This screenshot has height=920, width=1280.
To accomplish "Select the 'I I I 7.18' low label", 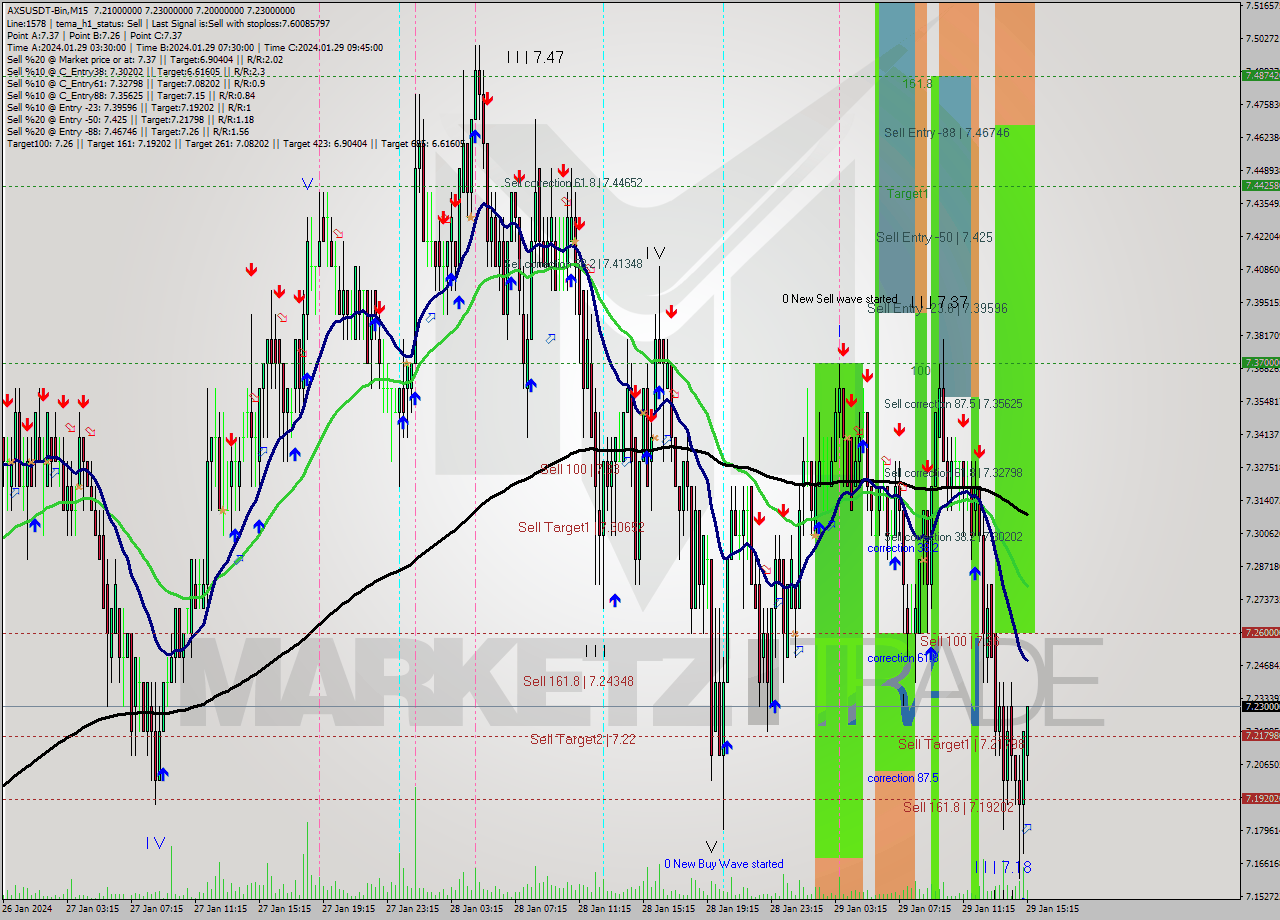I will (x=1003, y=867).
